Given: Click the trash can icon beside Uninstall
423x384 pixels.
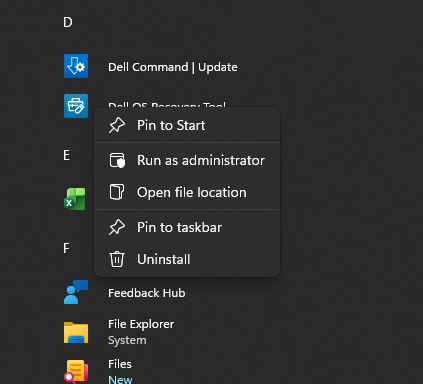Looking at the screenshot, I should pyautogui.click(x=117, y=259).
